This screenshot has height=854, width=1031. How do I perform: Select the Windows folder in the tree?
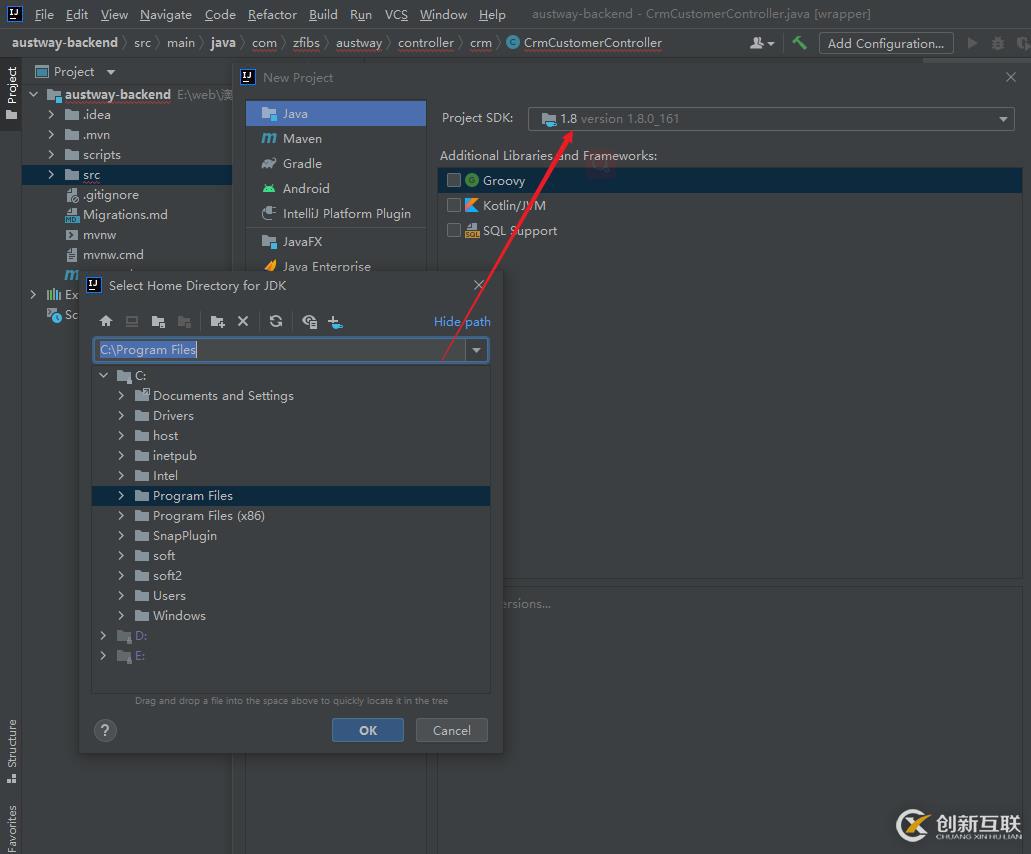click(179, 616)
